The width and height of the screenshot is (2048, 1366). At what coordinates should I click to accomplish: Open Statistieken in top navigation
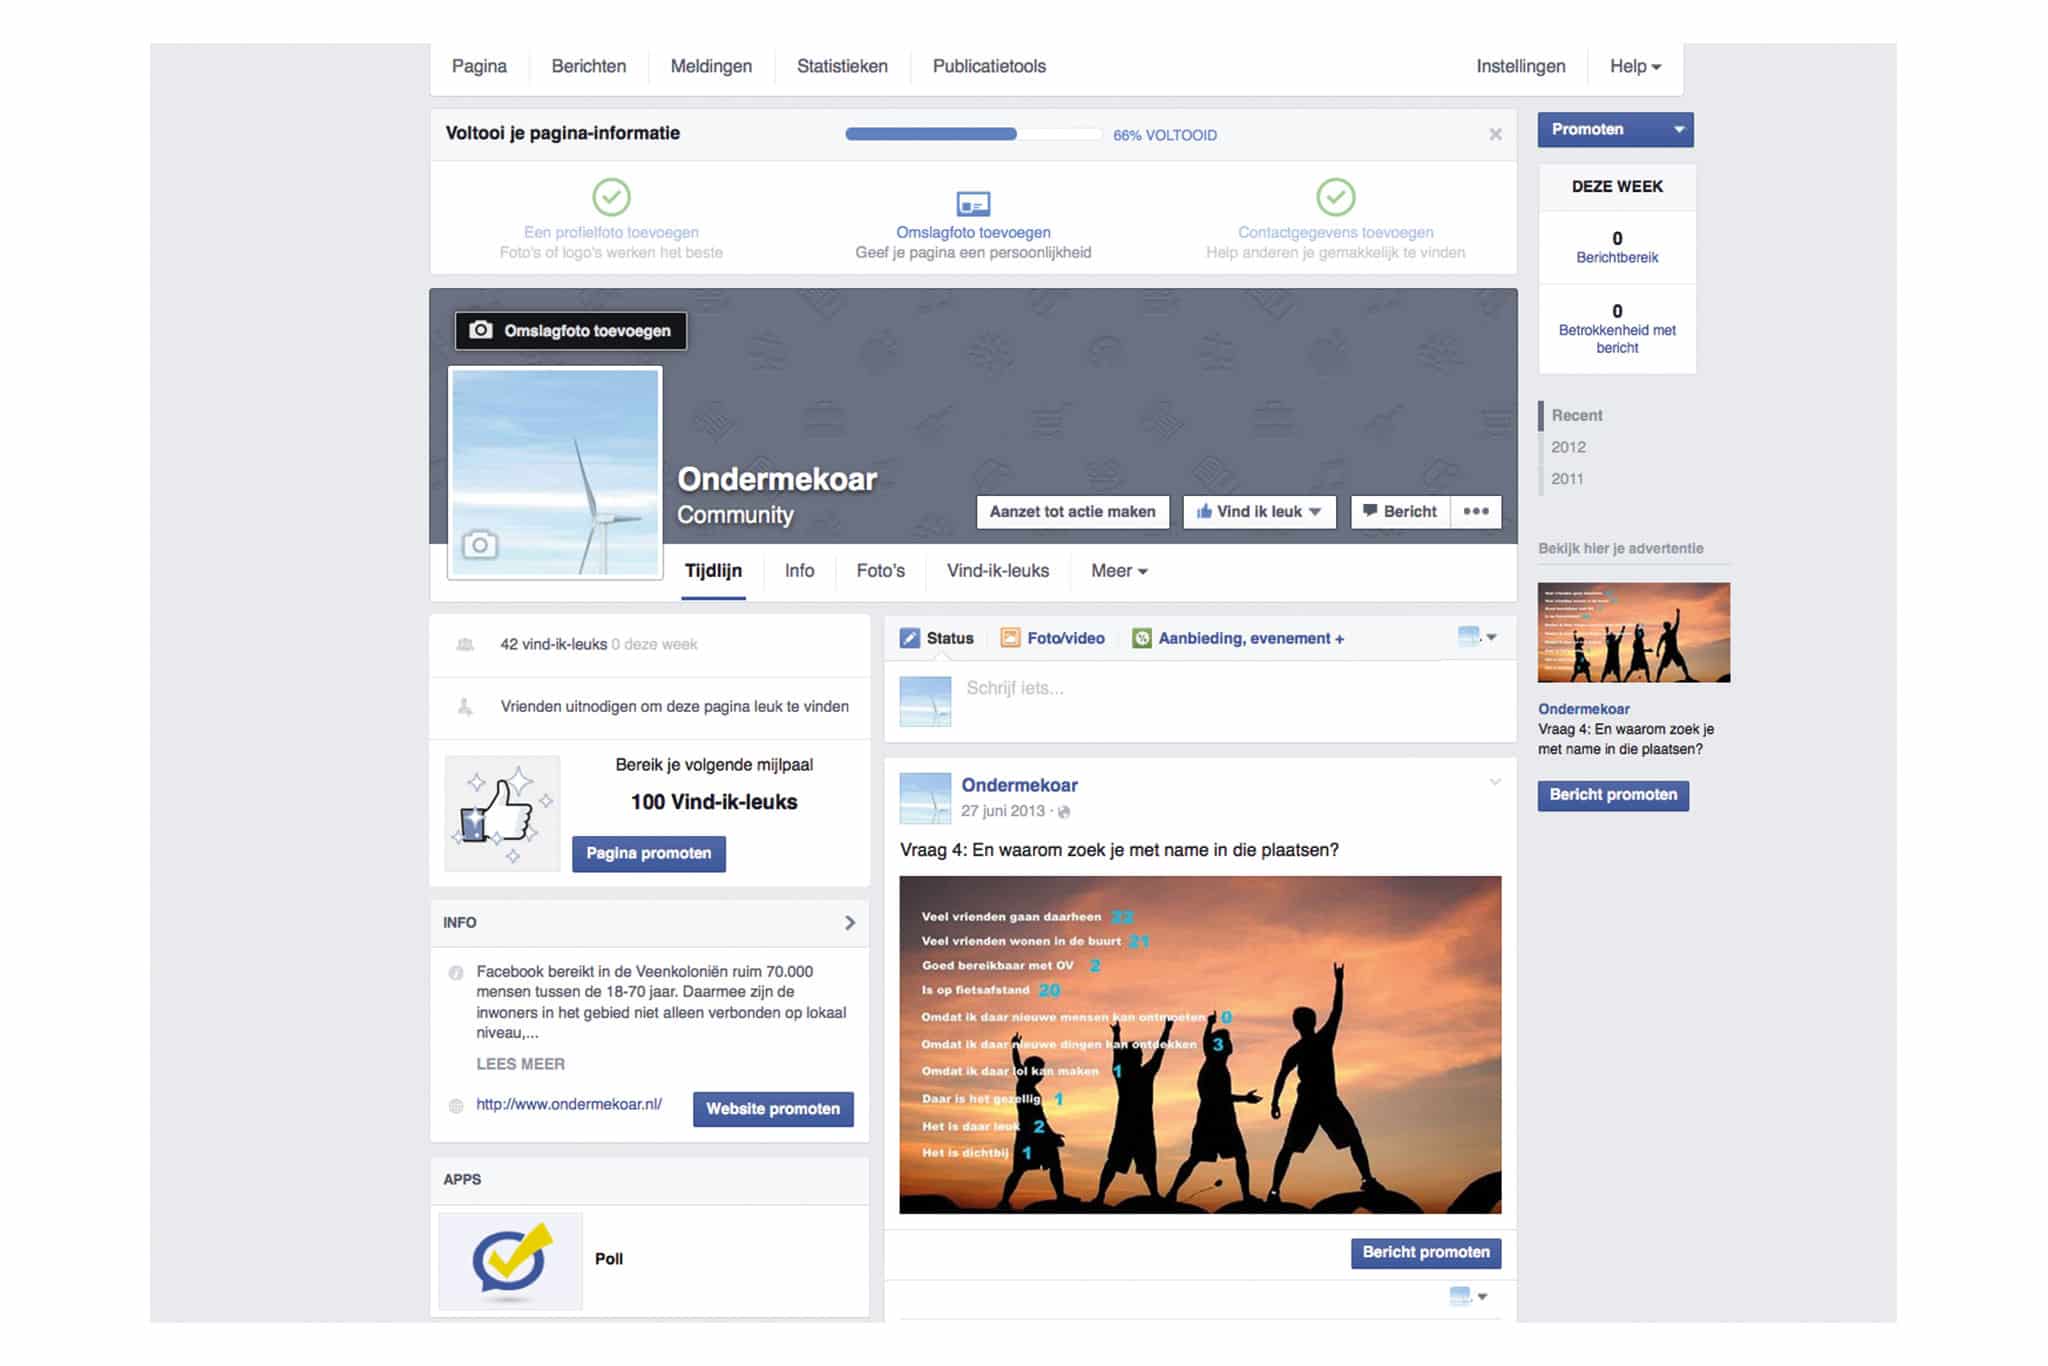(842, 66)
